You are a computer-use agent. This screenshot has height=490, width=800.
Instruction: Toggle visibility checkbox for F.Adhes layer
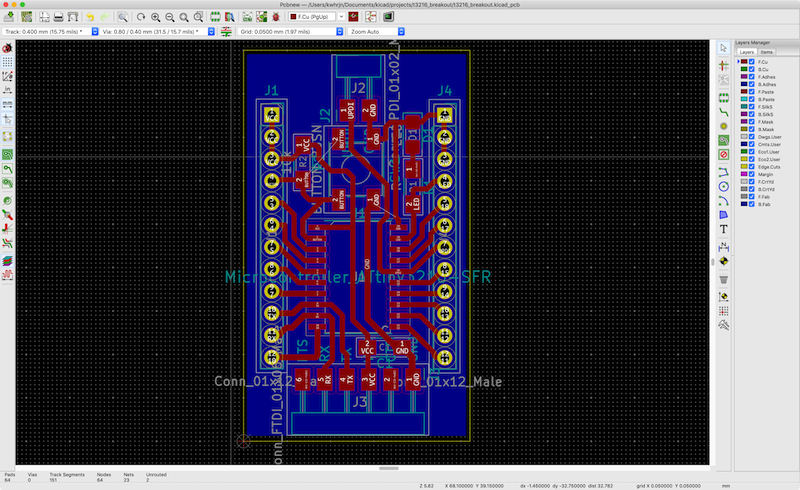752,77
